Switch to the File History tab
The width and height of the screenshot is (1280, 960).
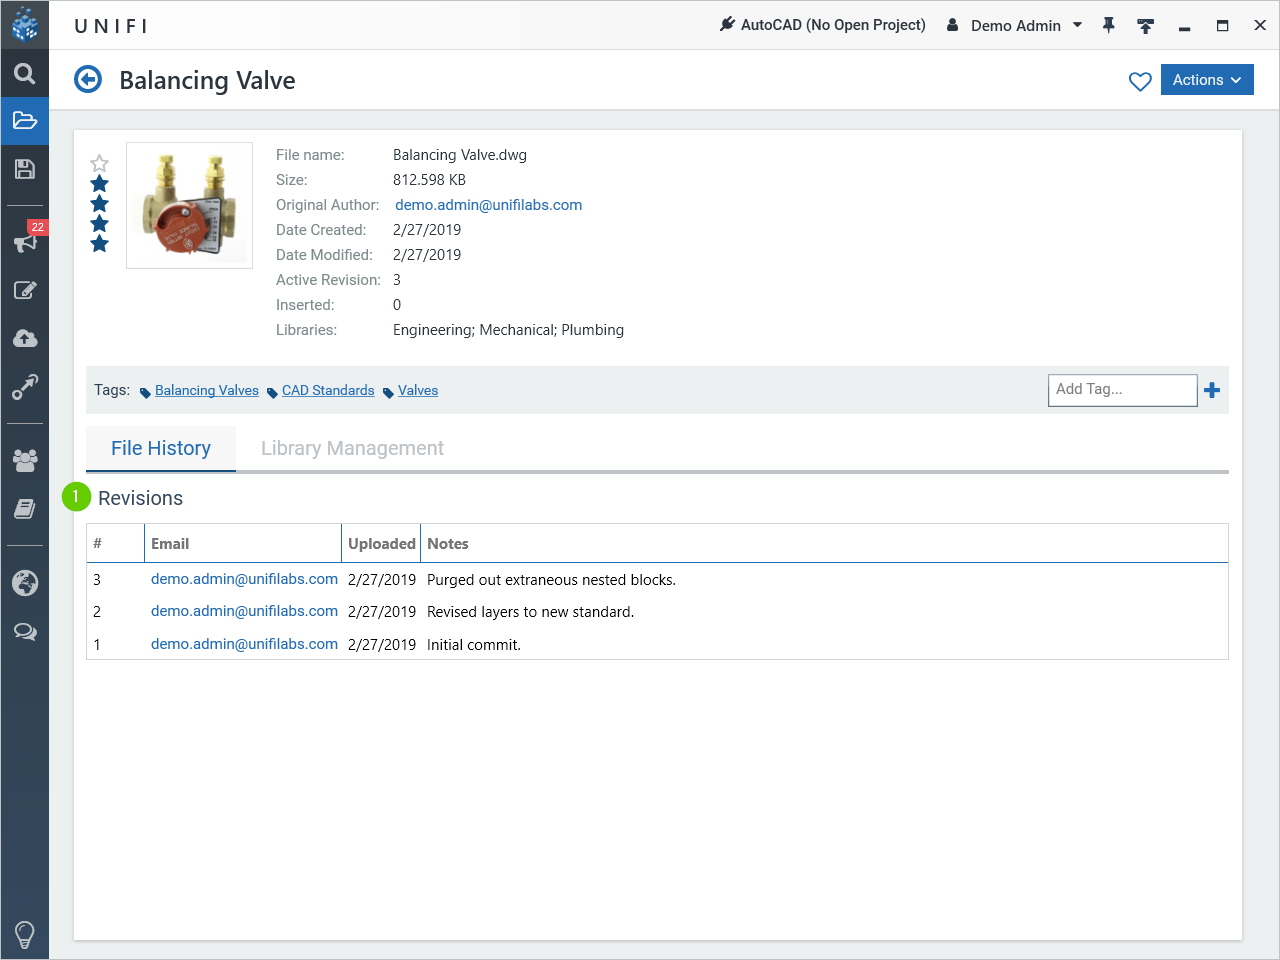tap(161, 448)
